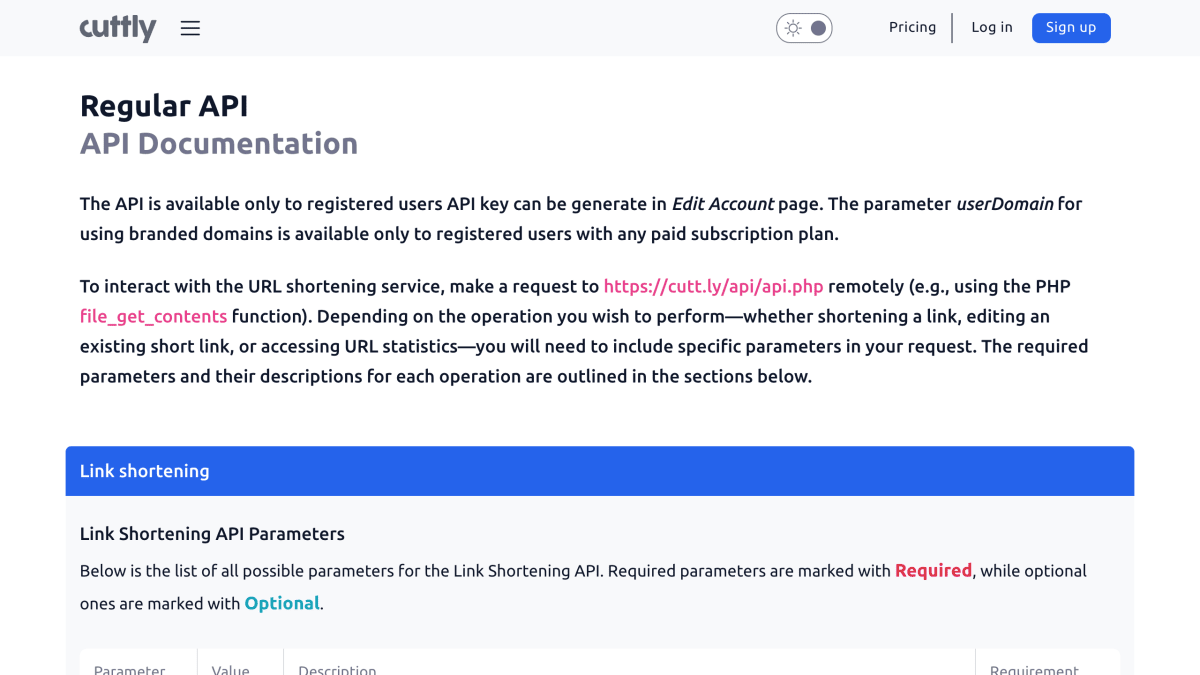Click the file_get_contents pink text
The image size is (1200, 675).
pyautogui.click(x=153, y=316)
